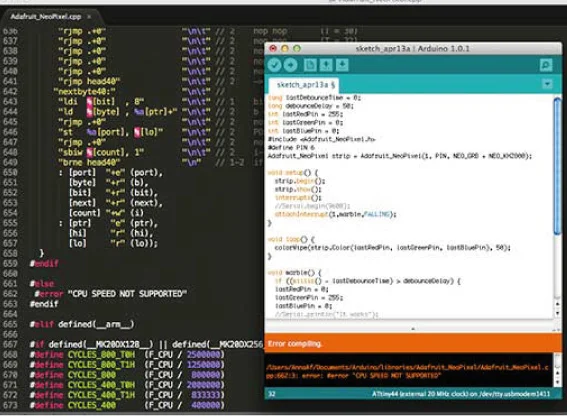Click the attachInterrupt line in the sketch
Screen dimensions: 567x419
pyautogui.click(x=336, y=214)
